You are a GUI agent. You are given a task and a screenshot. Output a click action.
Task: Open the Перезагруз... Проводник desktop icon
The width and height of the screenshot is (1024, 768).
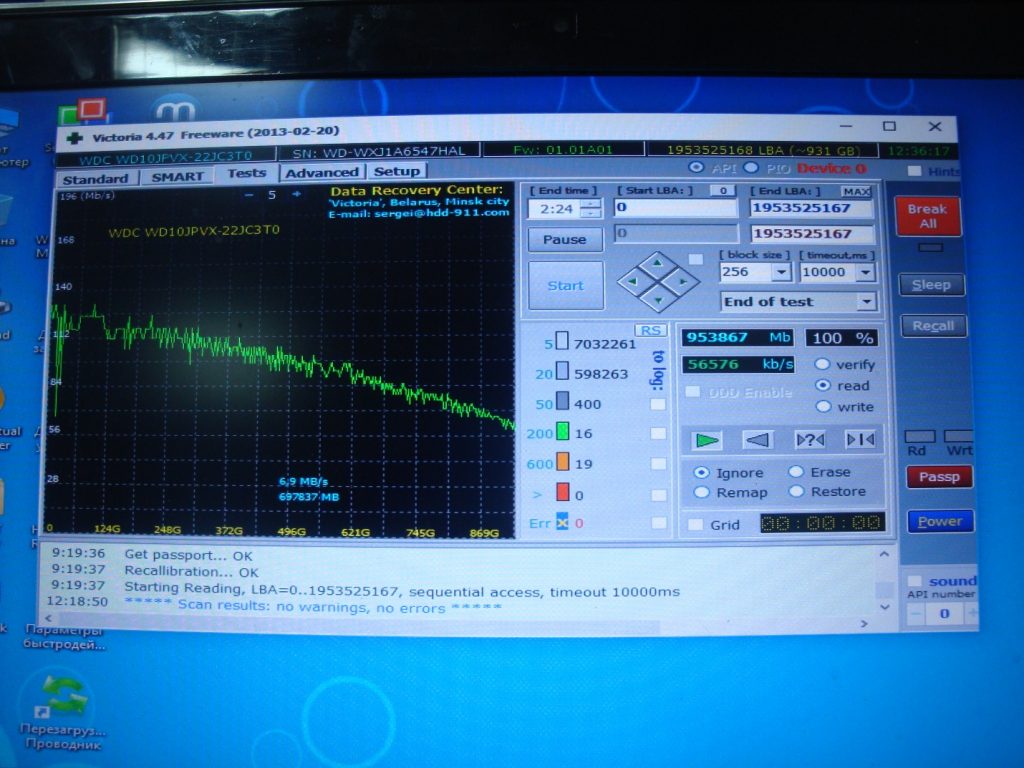(x=63, y=713)
